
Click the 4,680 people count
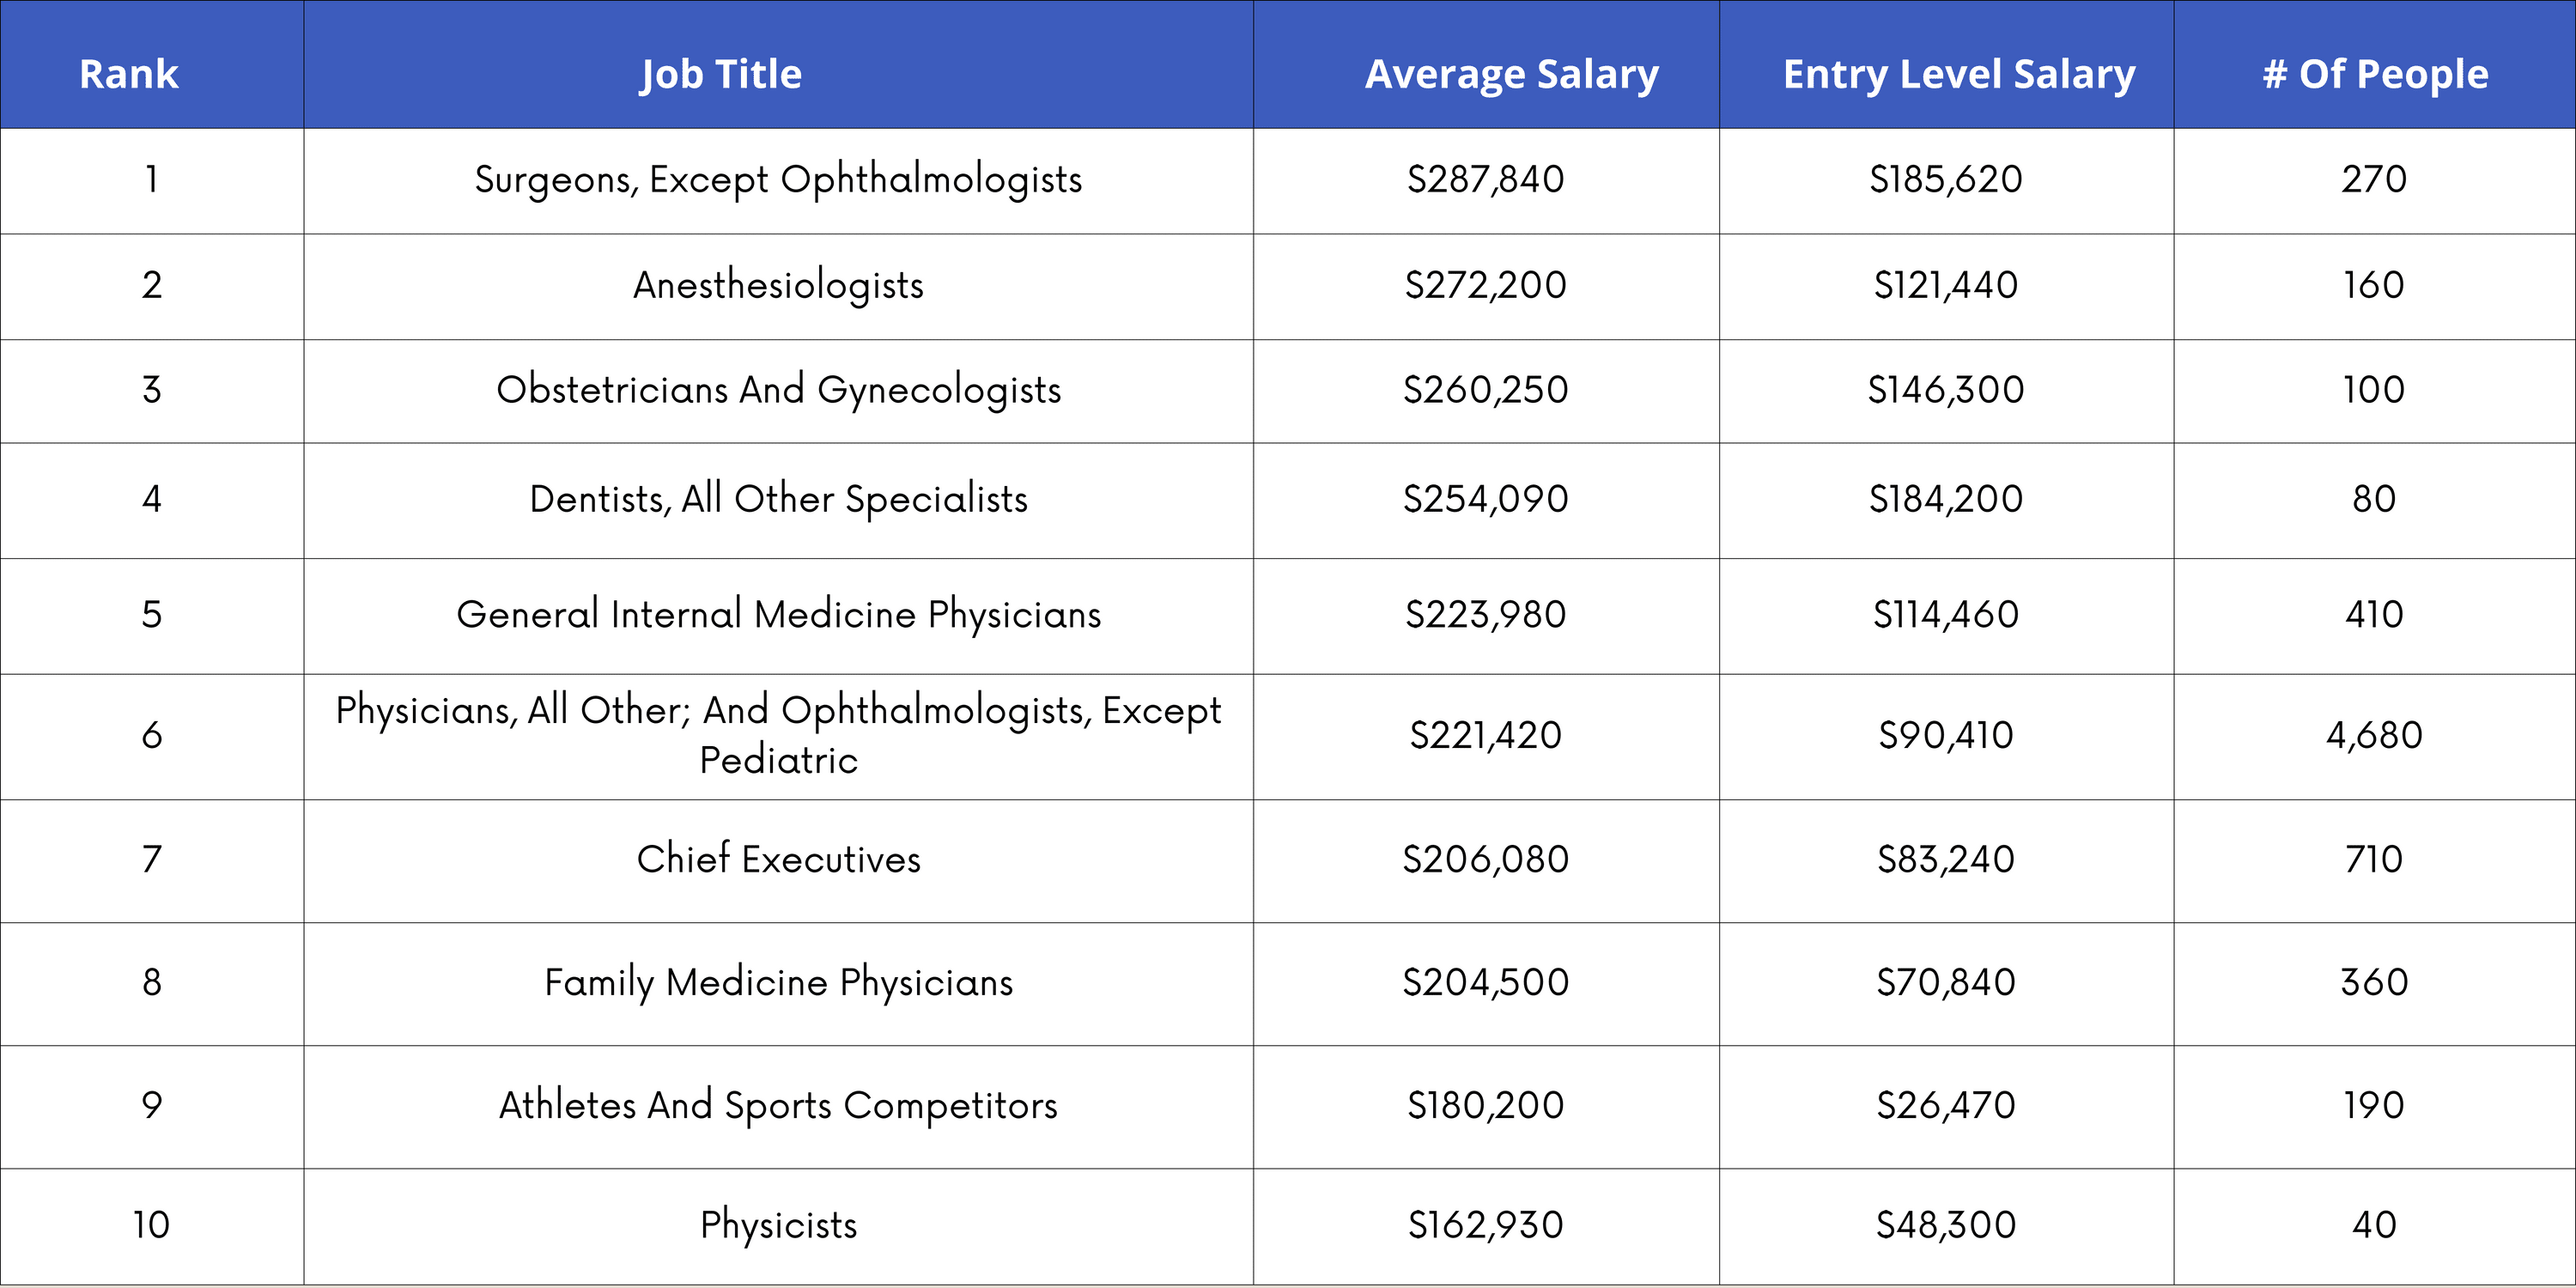click(2374, 735)
